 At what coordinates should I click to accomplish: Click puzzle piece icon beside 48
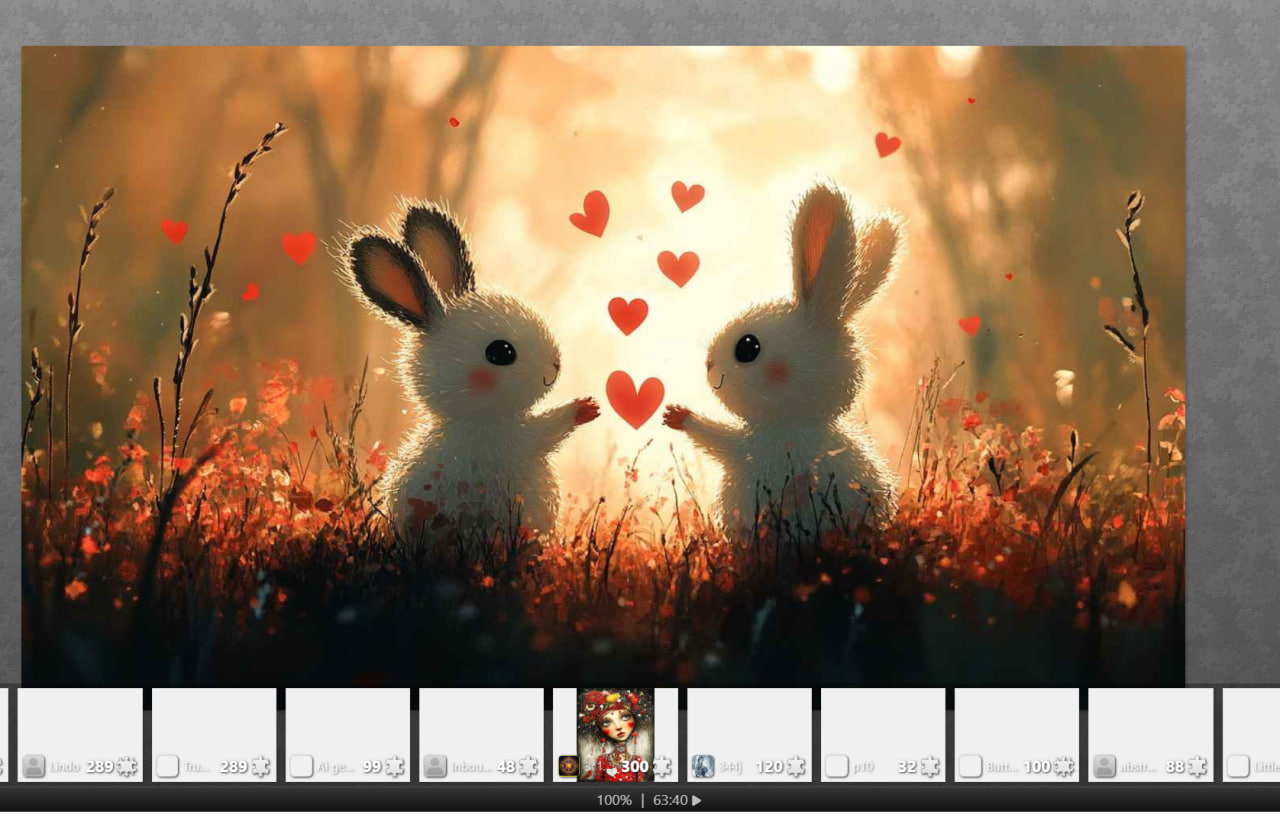pyautogui.click(x=529, y=767)
